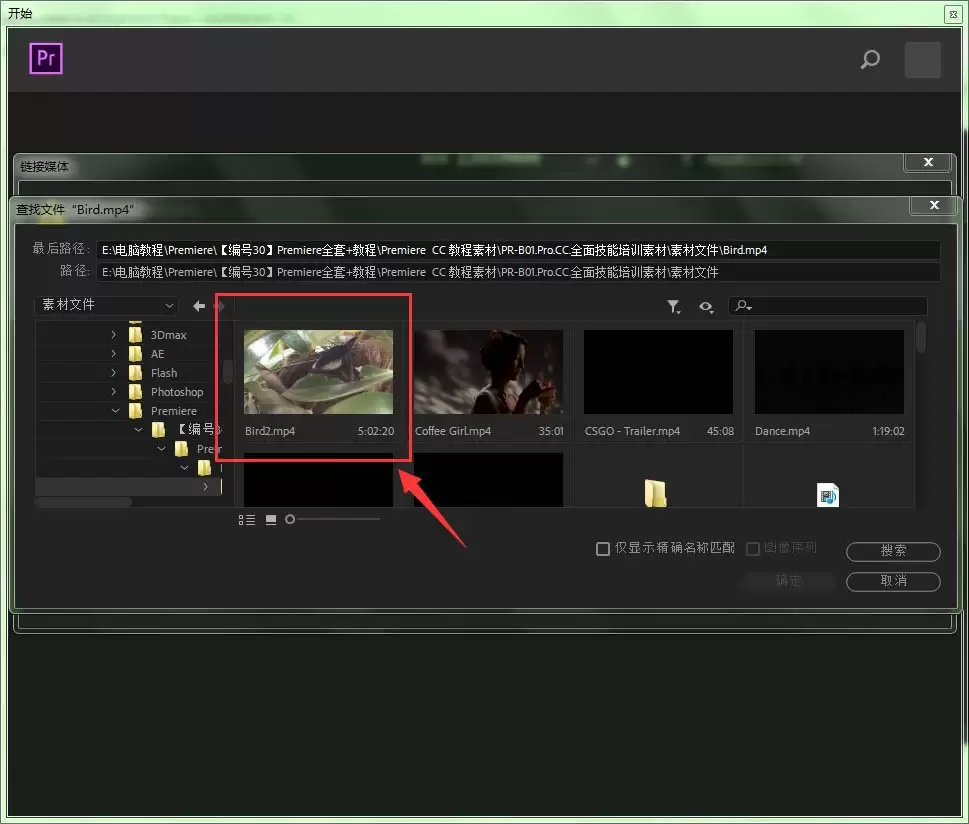Open the 素材文件 folder dropdown
This screenshot has height=824, width=969.
pos(106,305)
